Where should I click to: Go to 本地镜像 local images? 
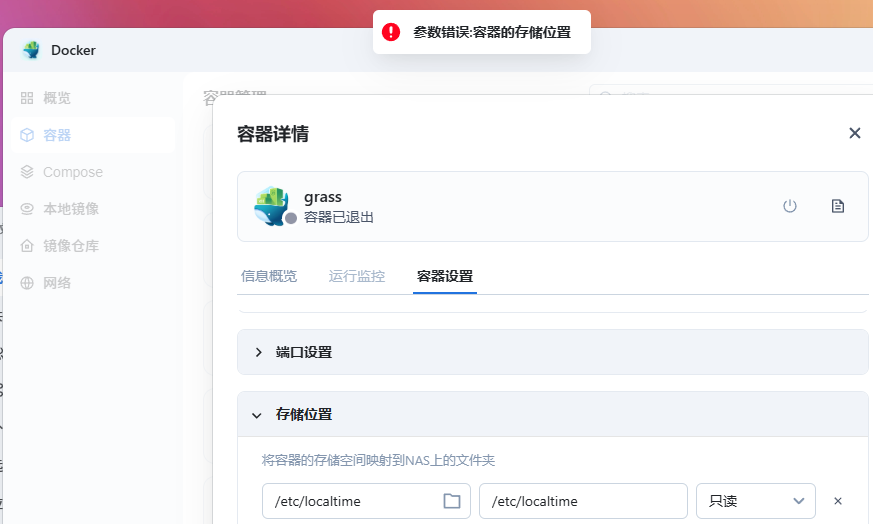tap(70, 209)
